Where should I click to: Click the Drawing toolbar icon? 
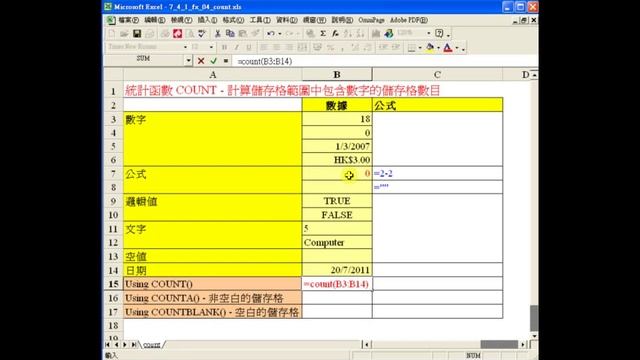389,33
